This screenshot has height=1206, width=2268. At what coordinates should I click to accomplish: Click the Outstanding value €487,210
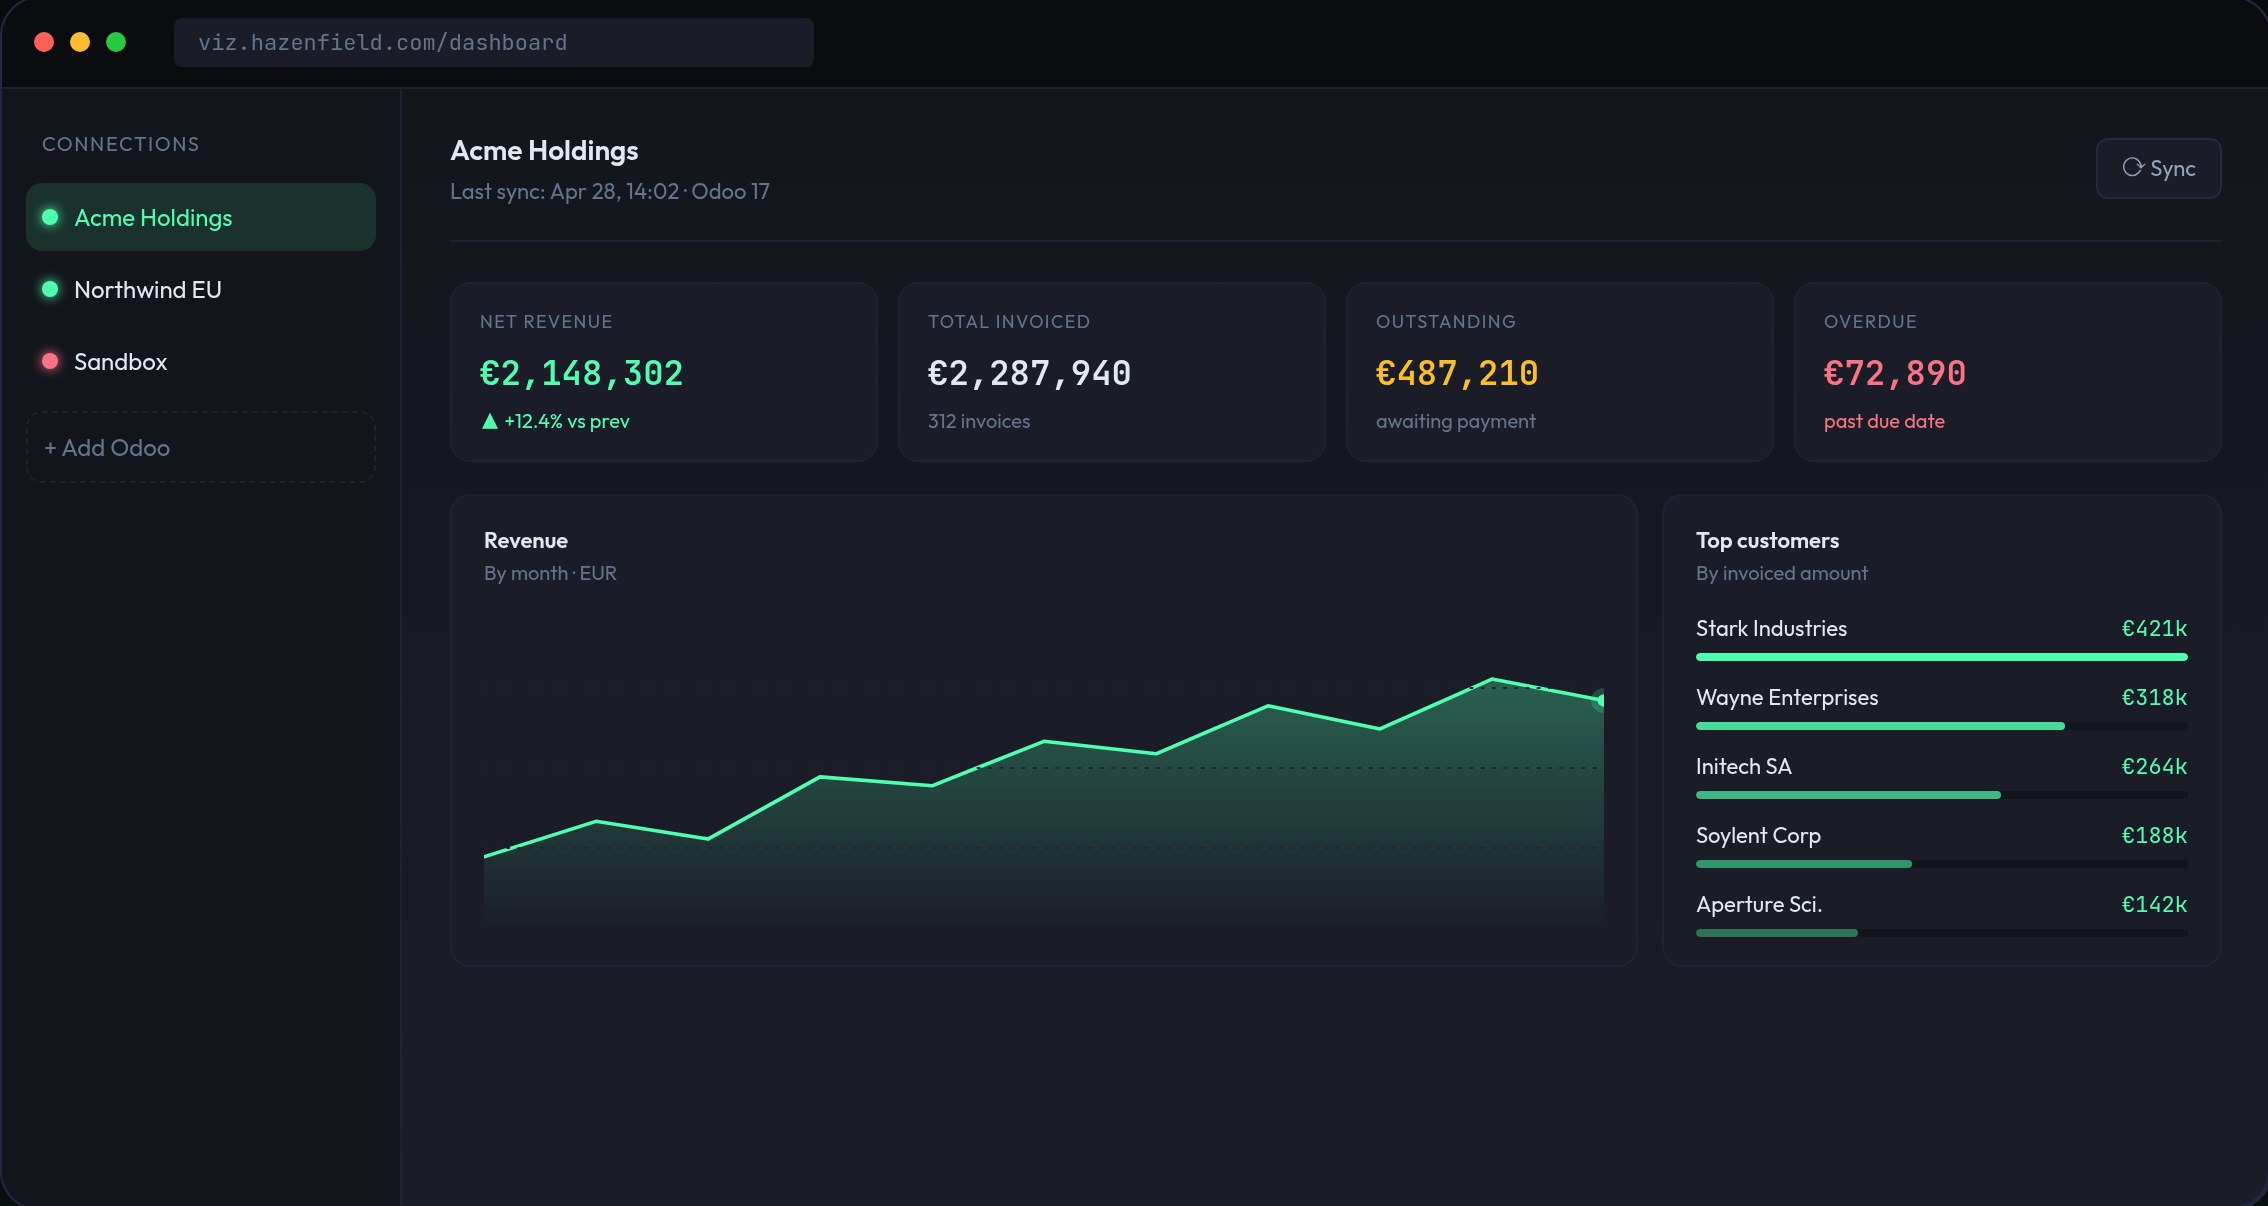tap(1457, 373)
